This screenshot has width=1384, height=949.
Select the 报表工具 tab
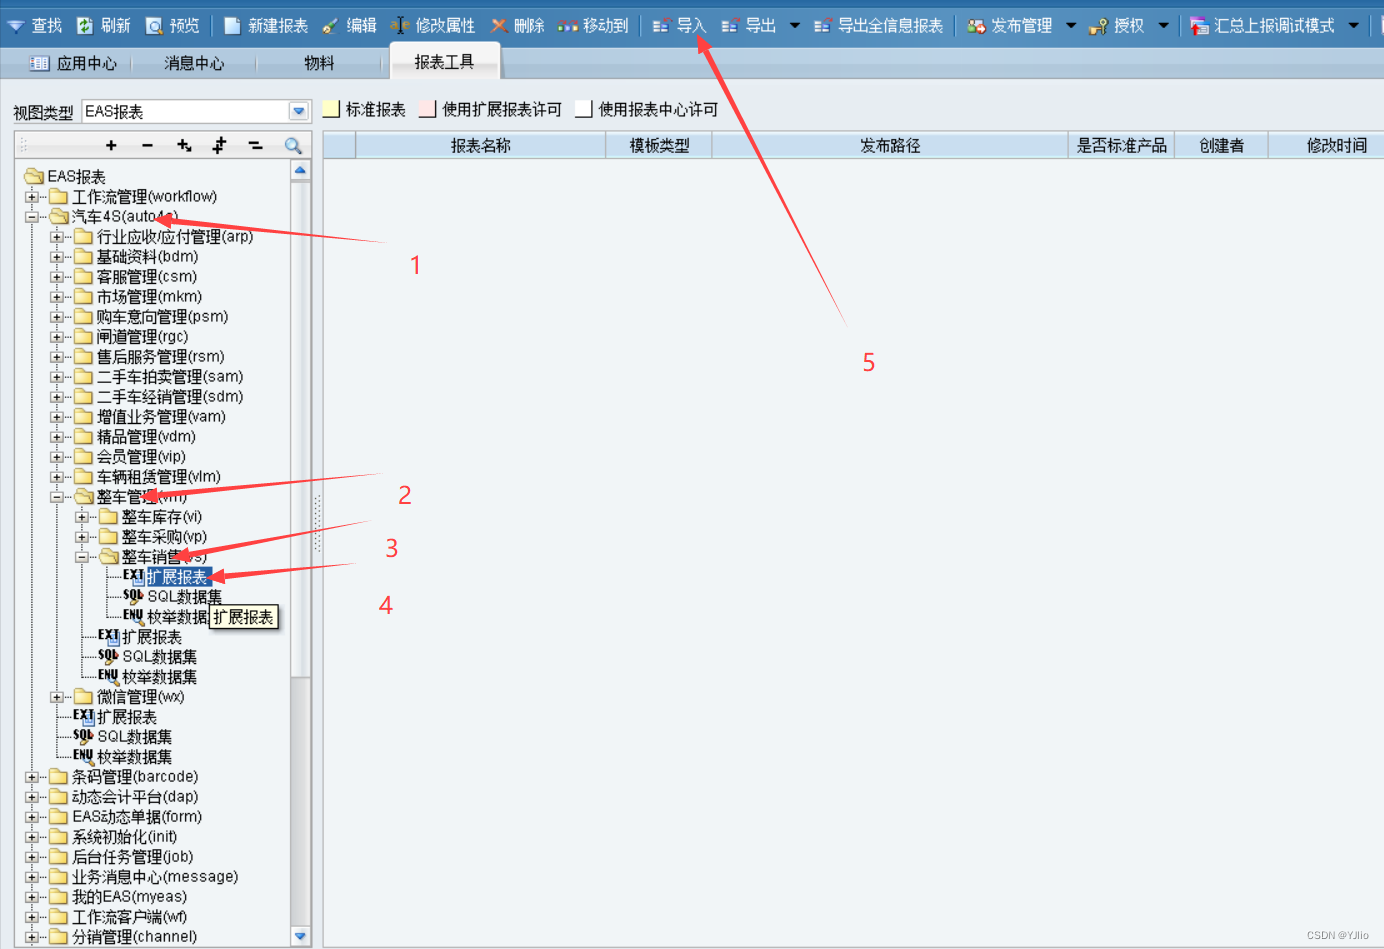(x=444, y=62)
